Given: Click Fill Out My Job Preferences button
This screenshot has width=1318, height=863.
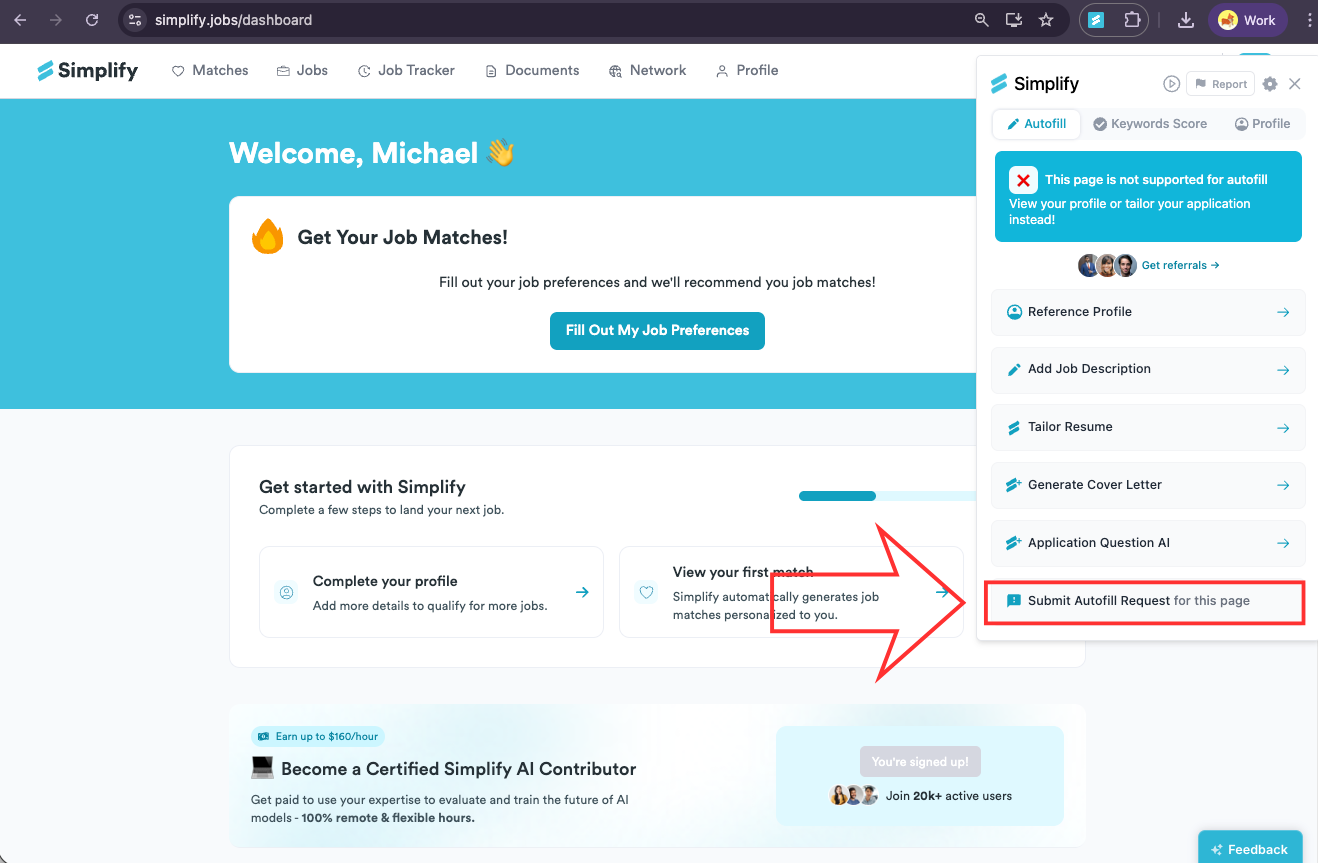Looking at the screenshot, I should click(657, 331).
